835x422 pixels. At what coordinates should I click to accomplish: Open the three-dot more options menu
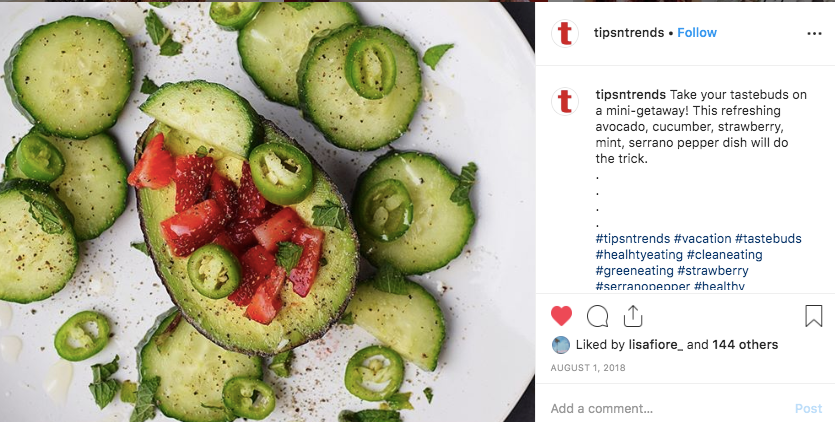(x=814, y=34)
